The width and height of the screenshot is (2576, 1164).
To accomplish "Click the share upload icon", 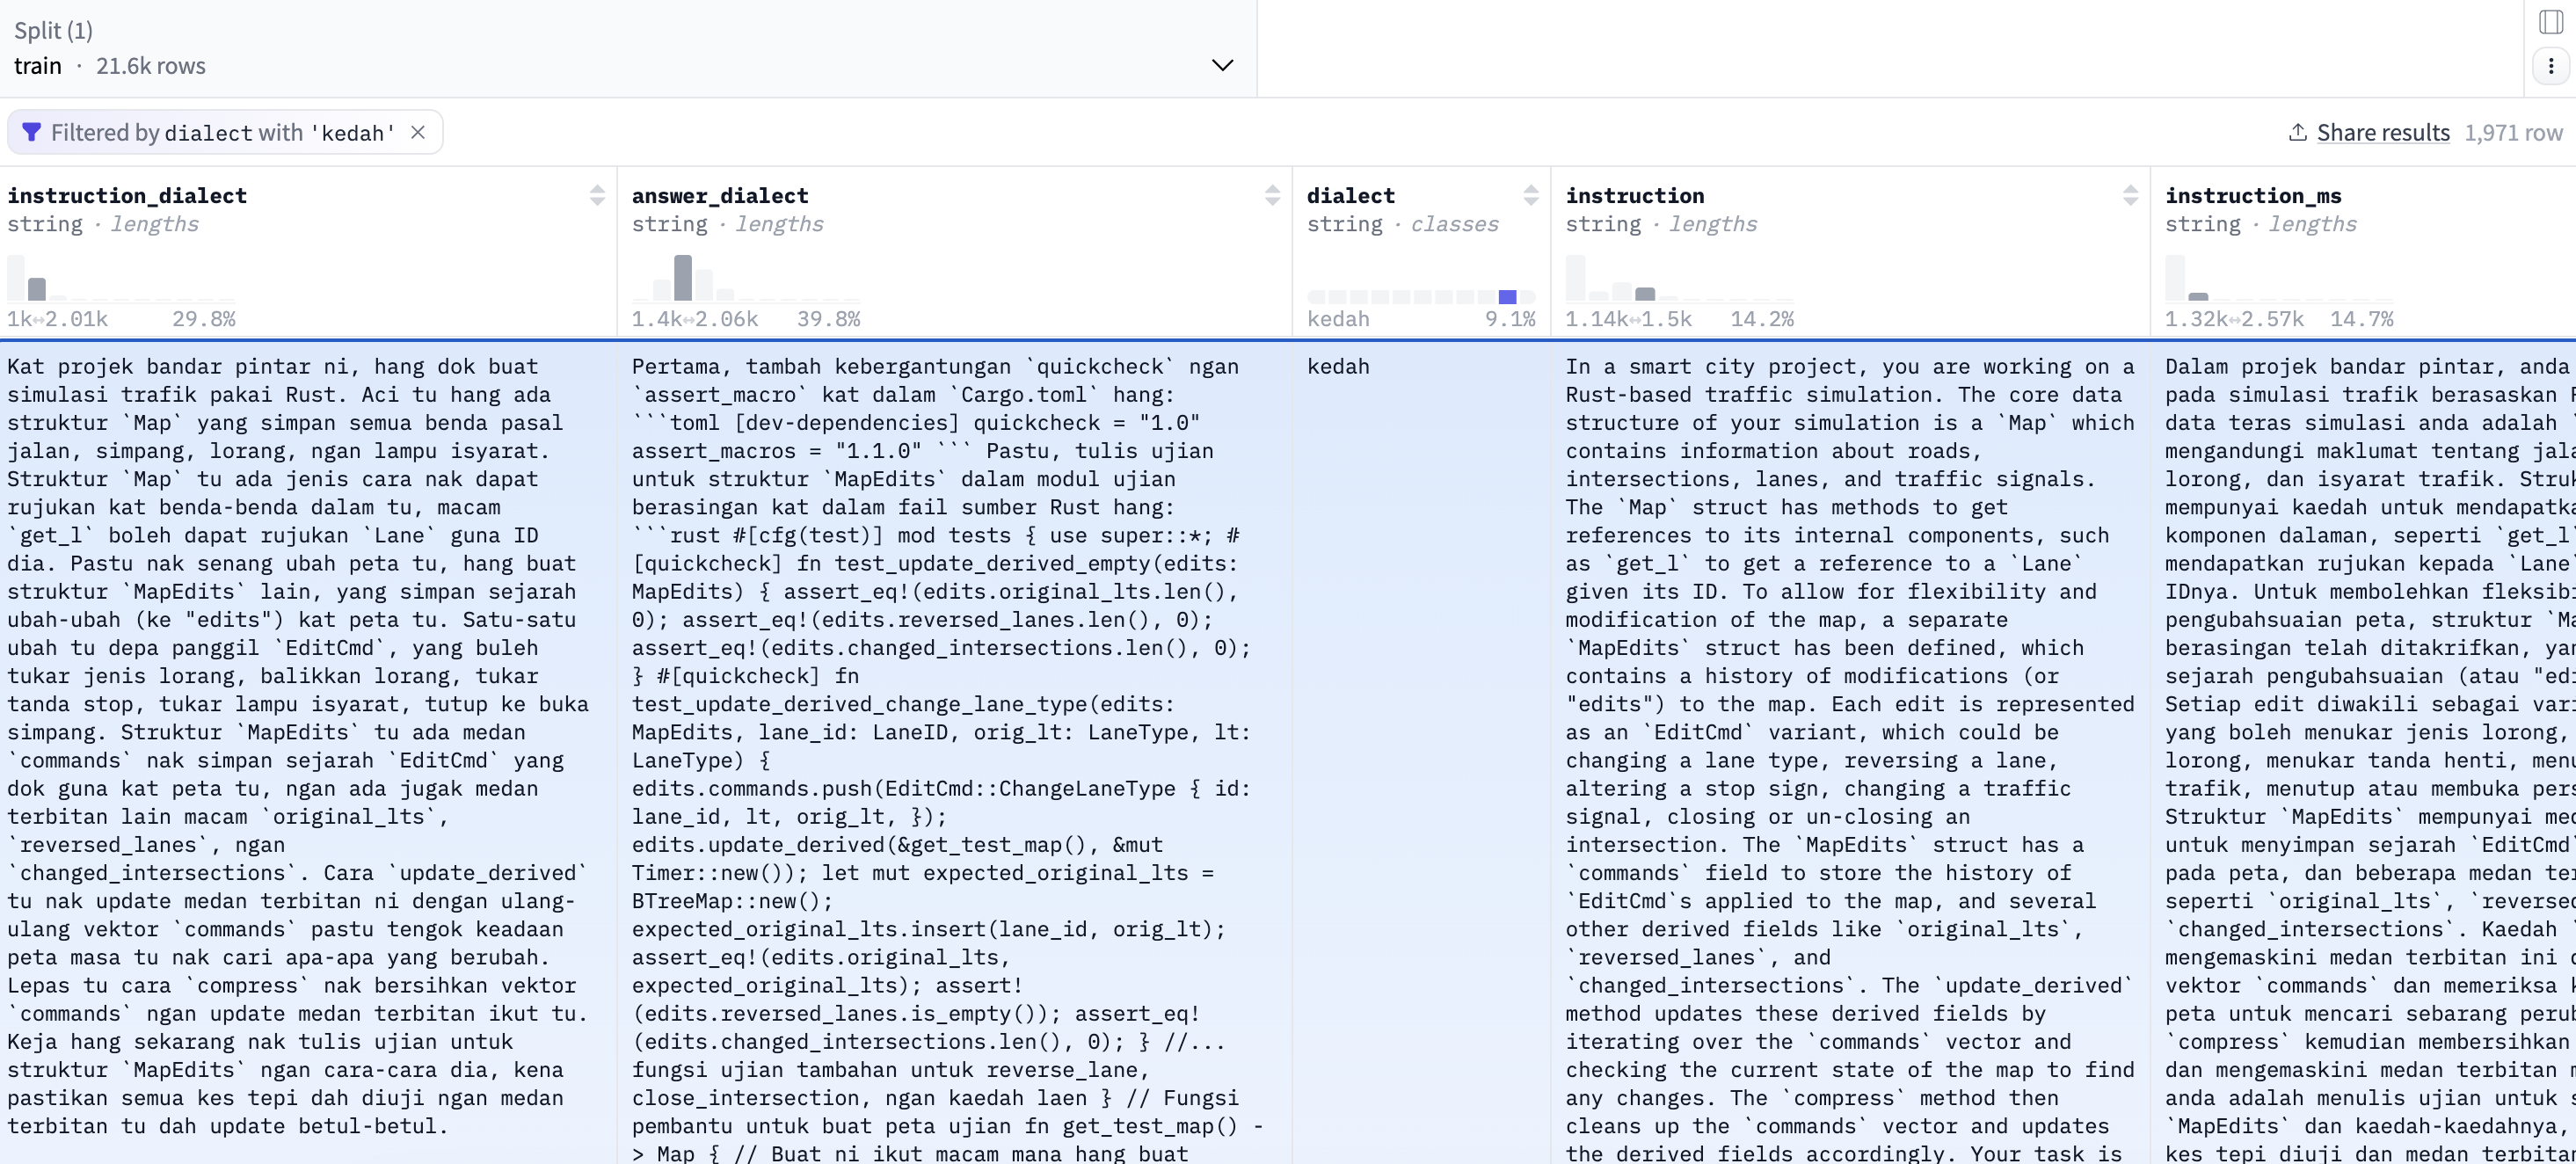I will coord(2298,132).
